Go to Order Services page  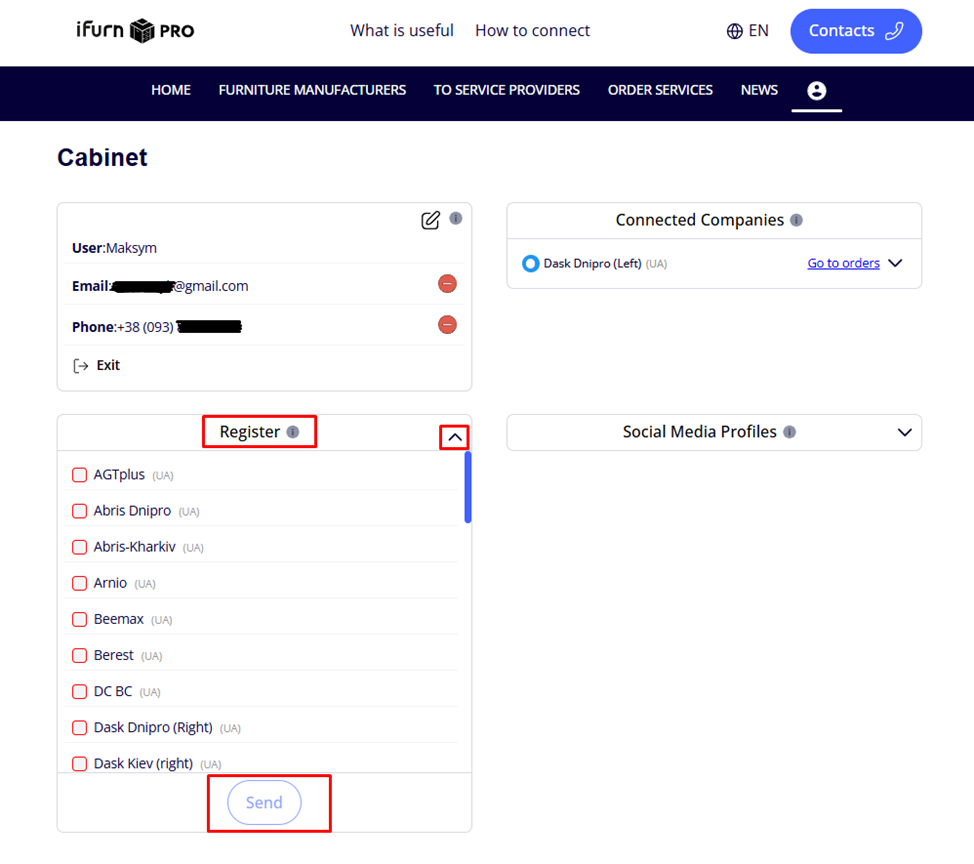pos(660,90)
